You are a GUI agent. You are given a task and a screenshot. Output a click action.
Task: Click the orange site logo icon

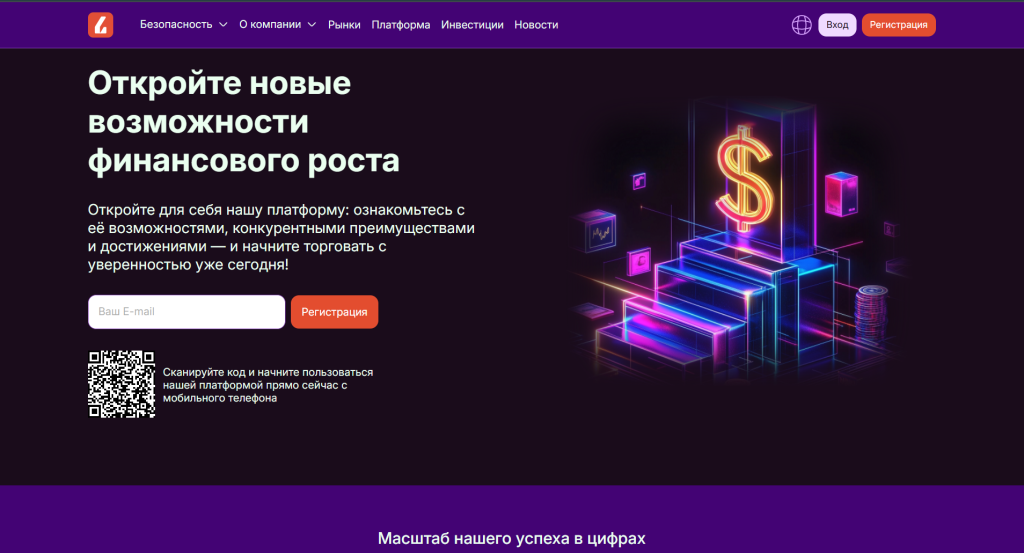pos(101,25)
